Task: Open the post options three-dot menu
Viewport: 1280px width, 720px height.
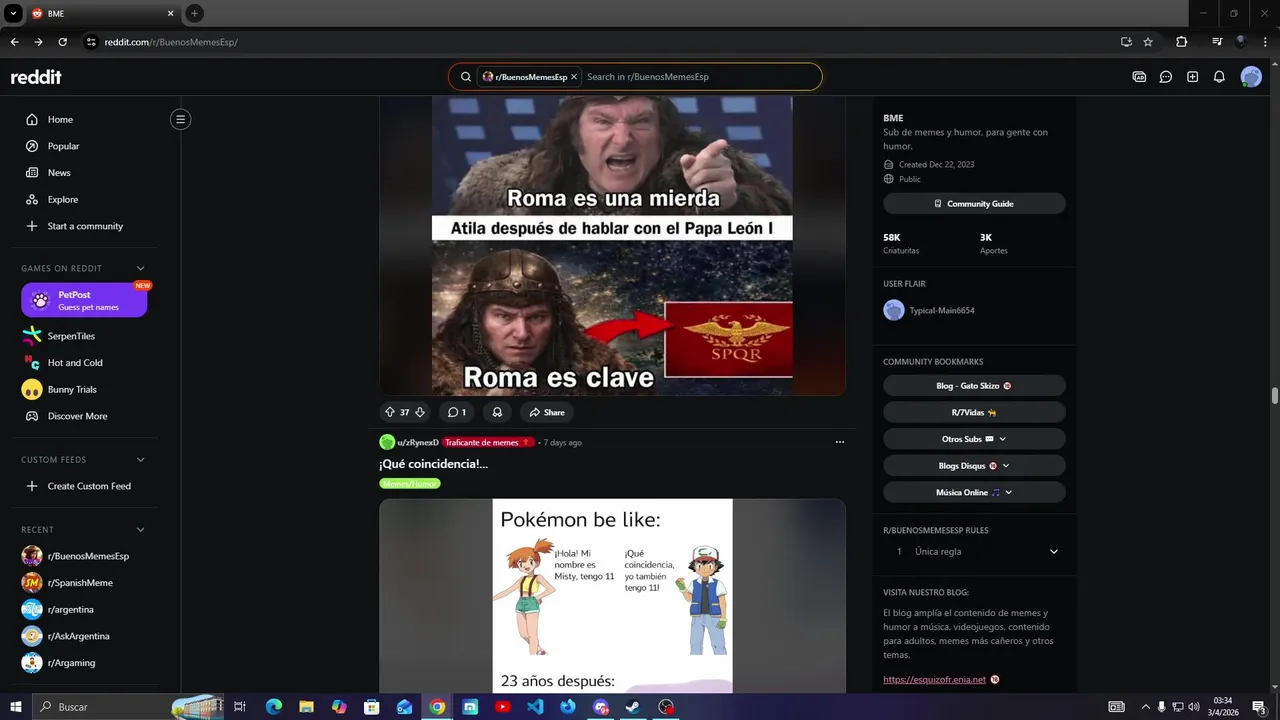Action: [839, 442]
